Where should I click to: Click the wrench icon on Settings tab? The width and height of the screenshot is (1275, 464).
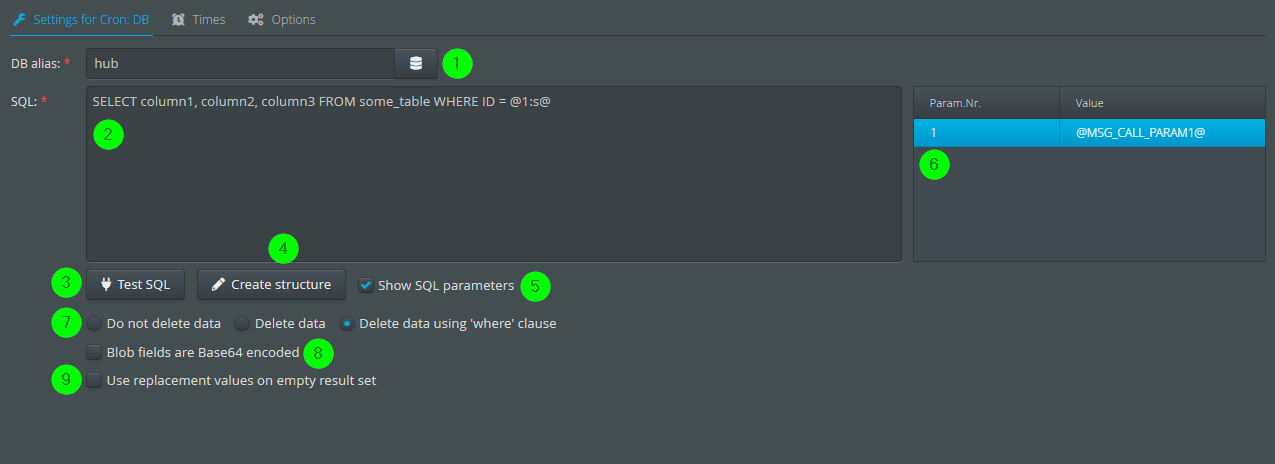pos(19,19)
